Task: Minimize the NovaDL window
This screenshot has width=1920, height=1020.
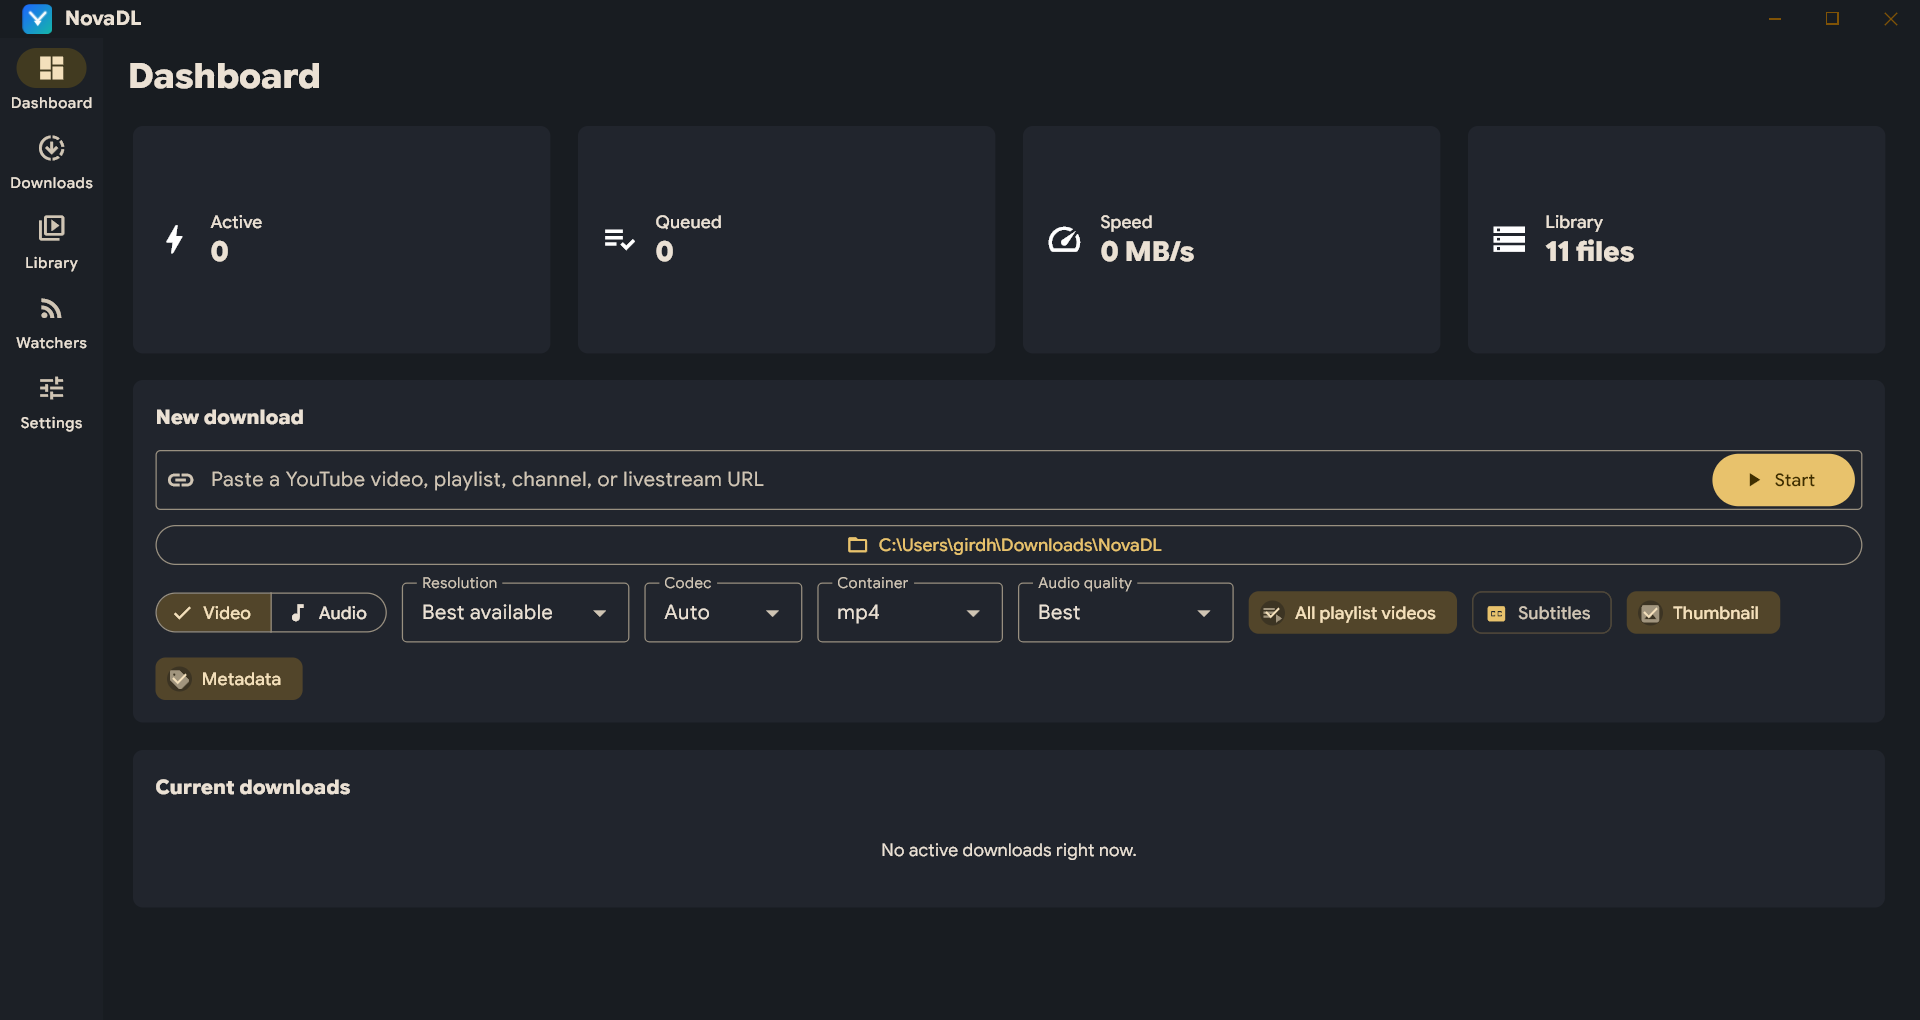Action: (x=1775, y=18)
